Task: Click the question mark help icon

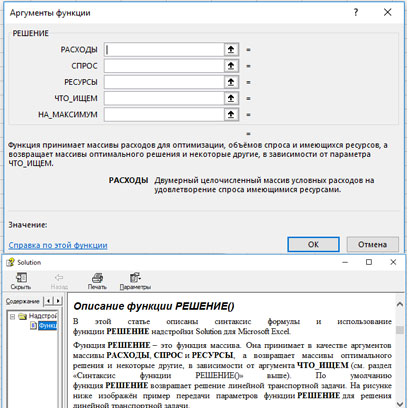Action: point(356,13)
